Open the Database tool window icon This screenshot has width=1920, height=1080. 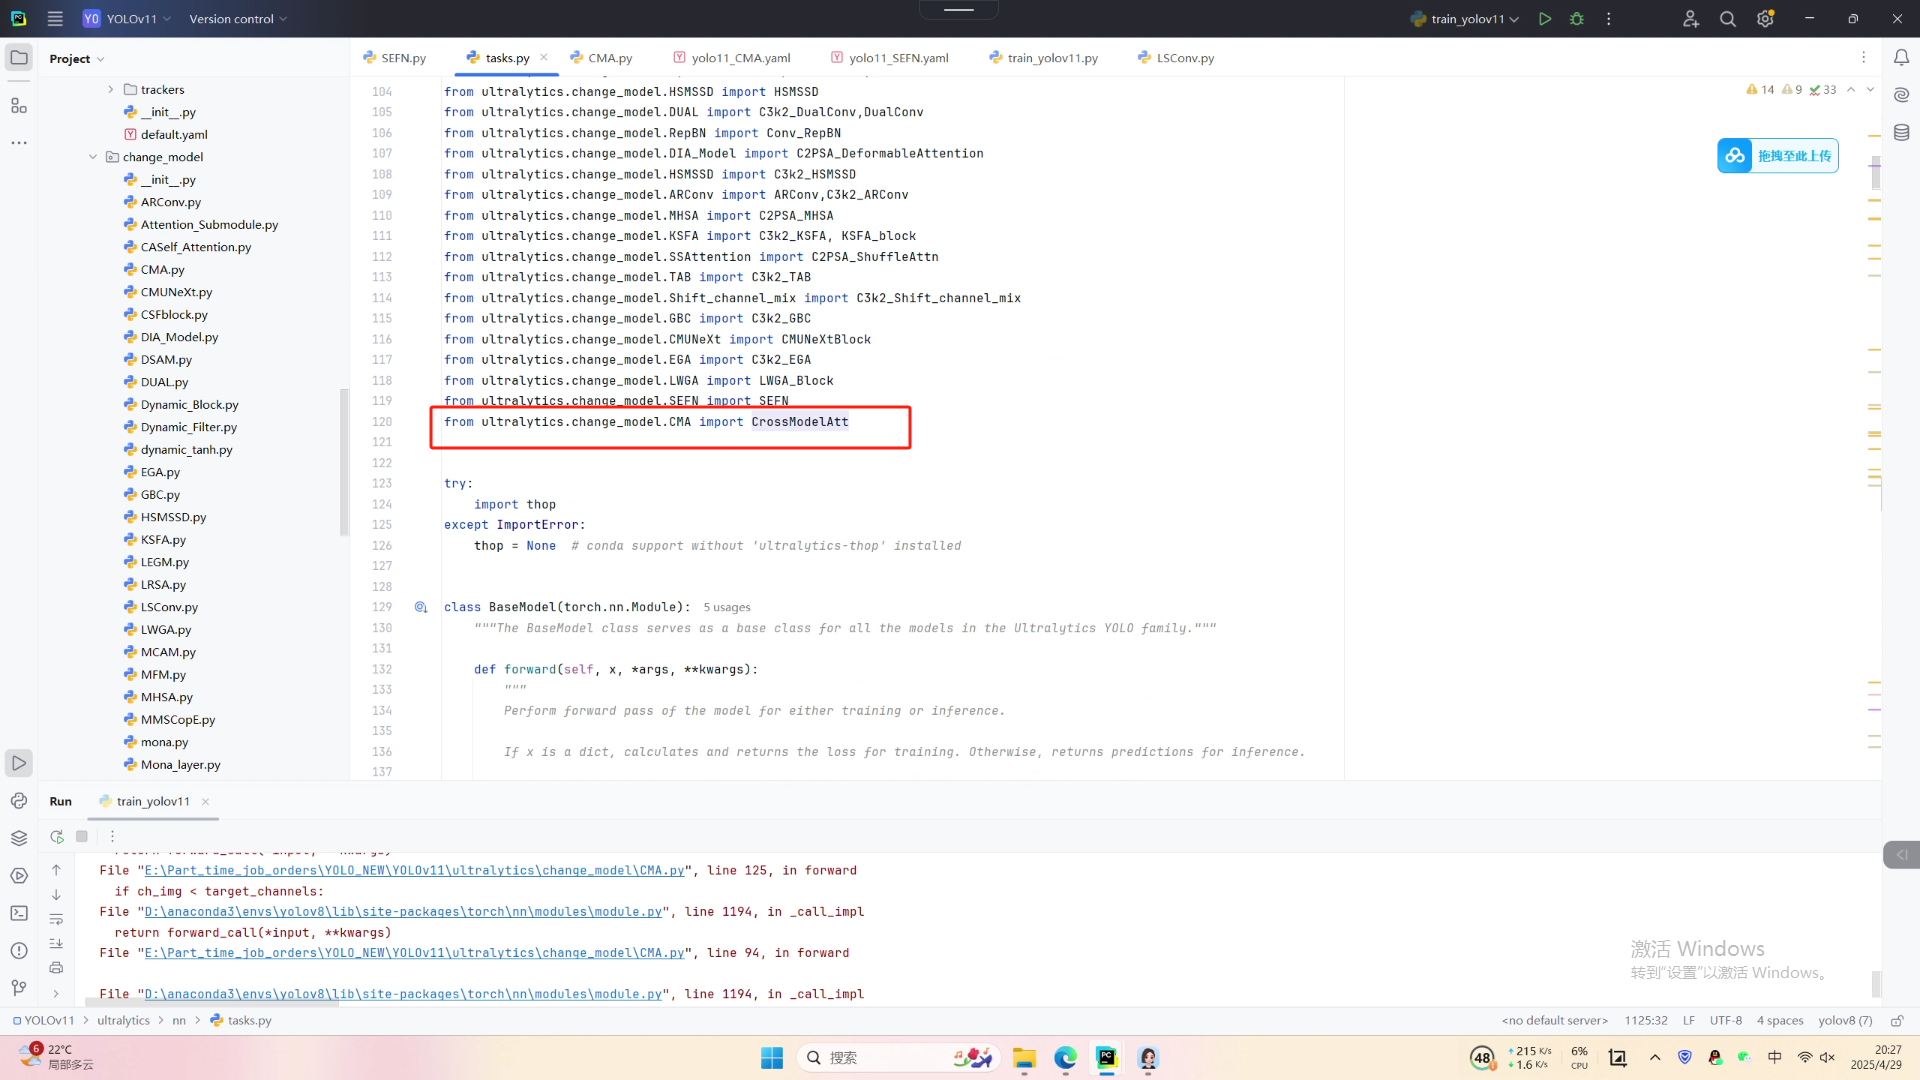1901,132
